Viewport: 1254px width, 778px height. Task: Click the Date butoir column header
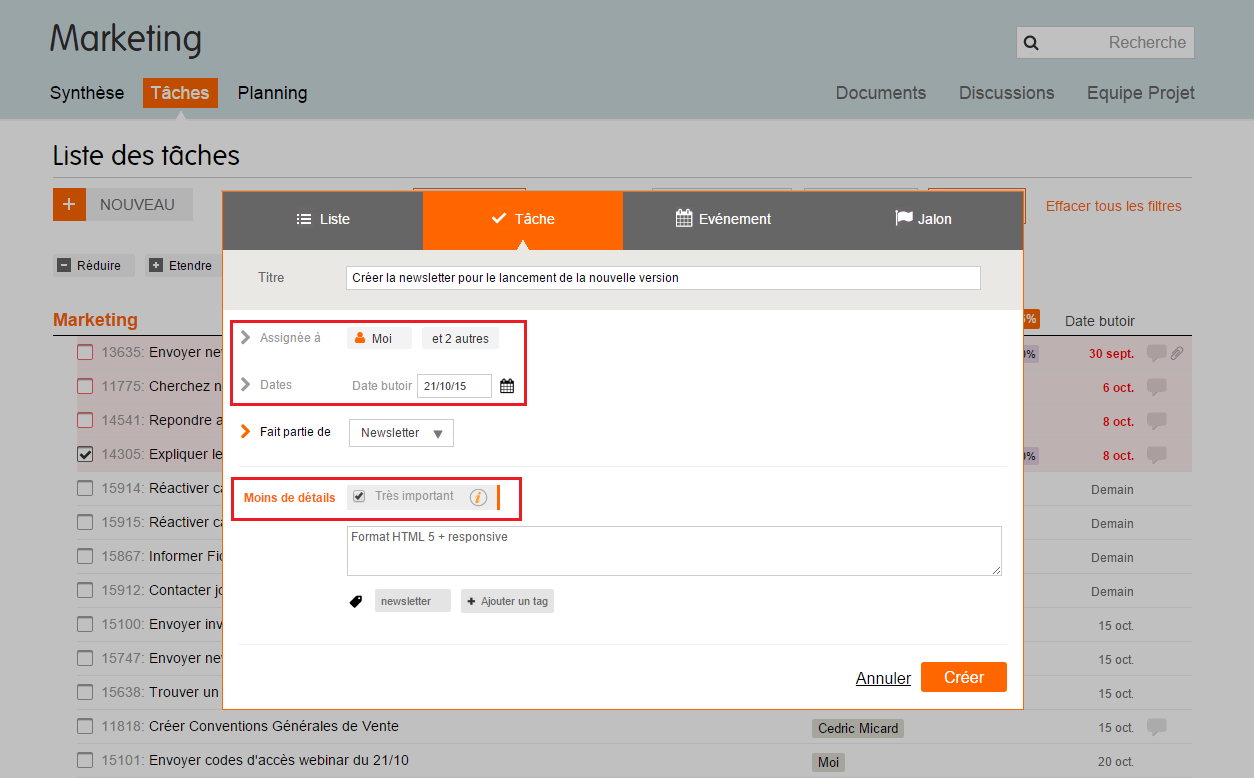(1100, 321)
